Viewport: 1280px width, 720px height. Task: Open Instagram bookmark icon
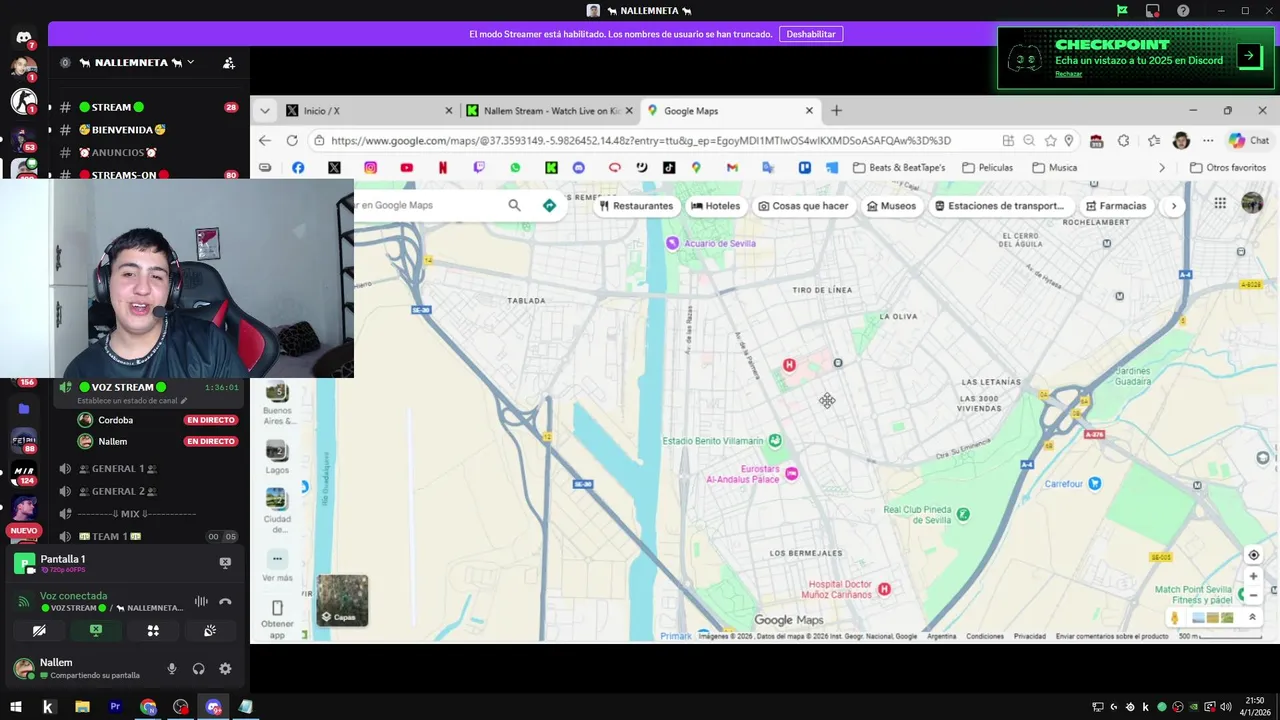370,168
